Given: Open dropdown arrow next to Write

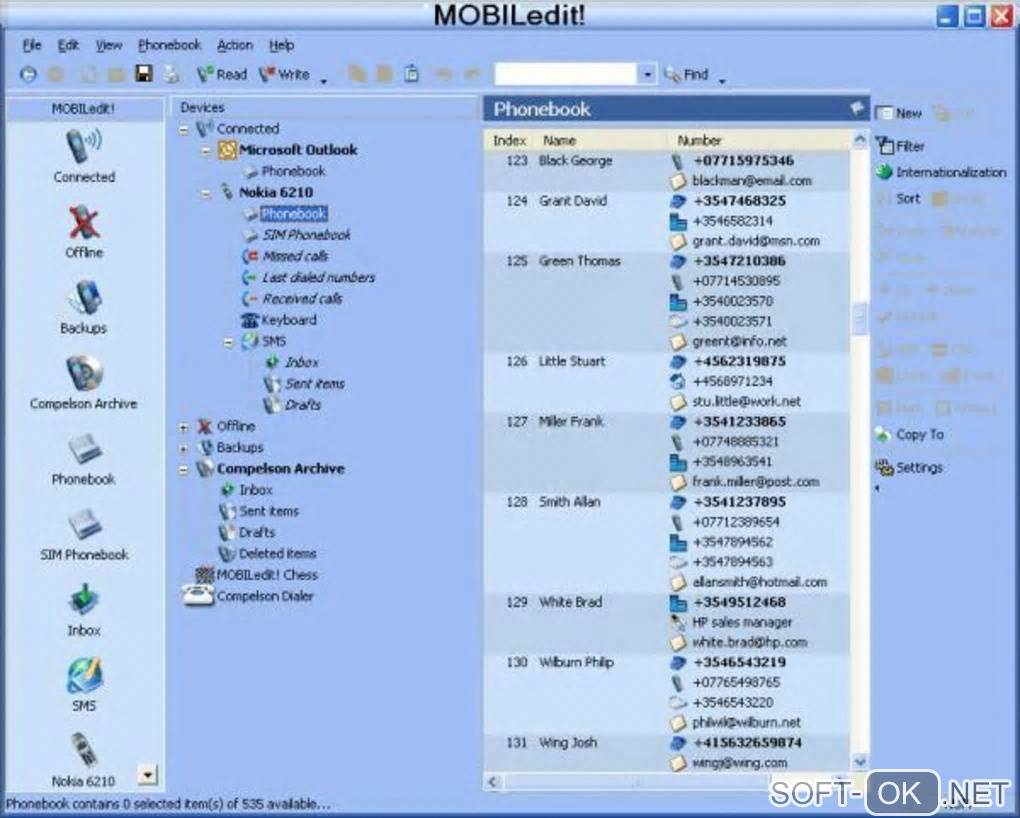Looking at the screenshot, I should (323, 80).
